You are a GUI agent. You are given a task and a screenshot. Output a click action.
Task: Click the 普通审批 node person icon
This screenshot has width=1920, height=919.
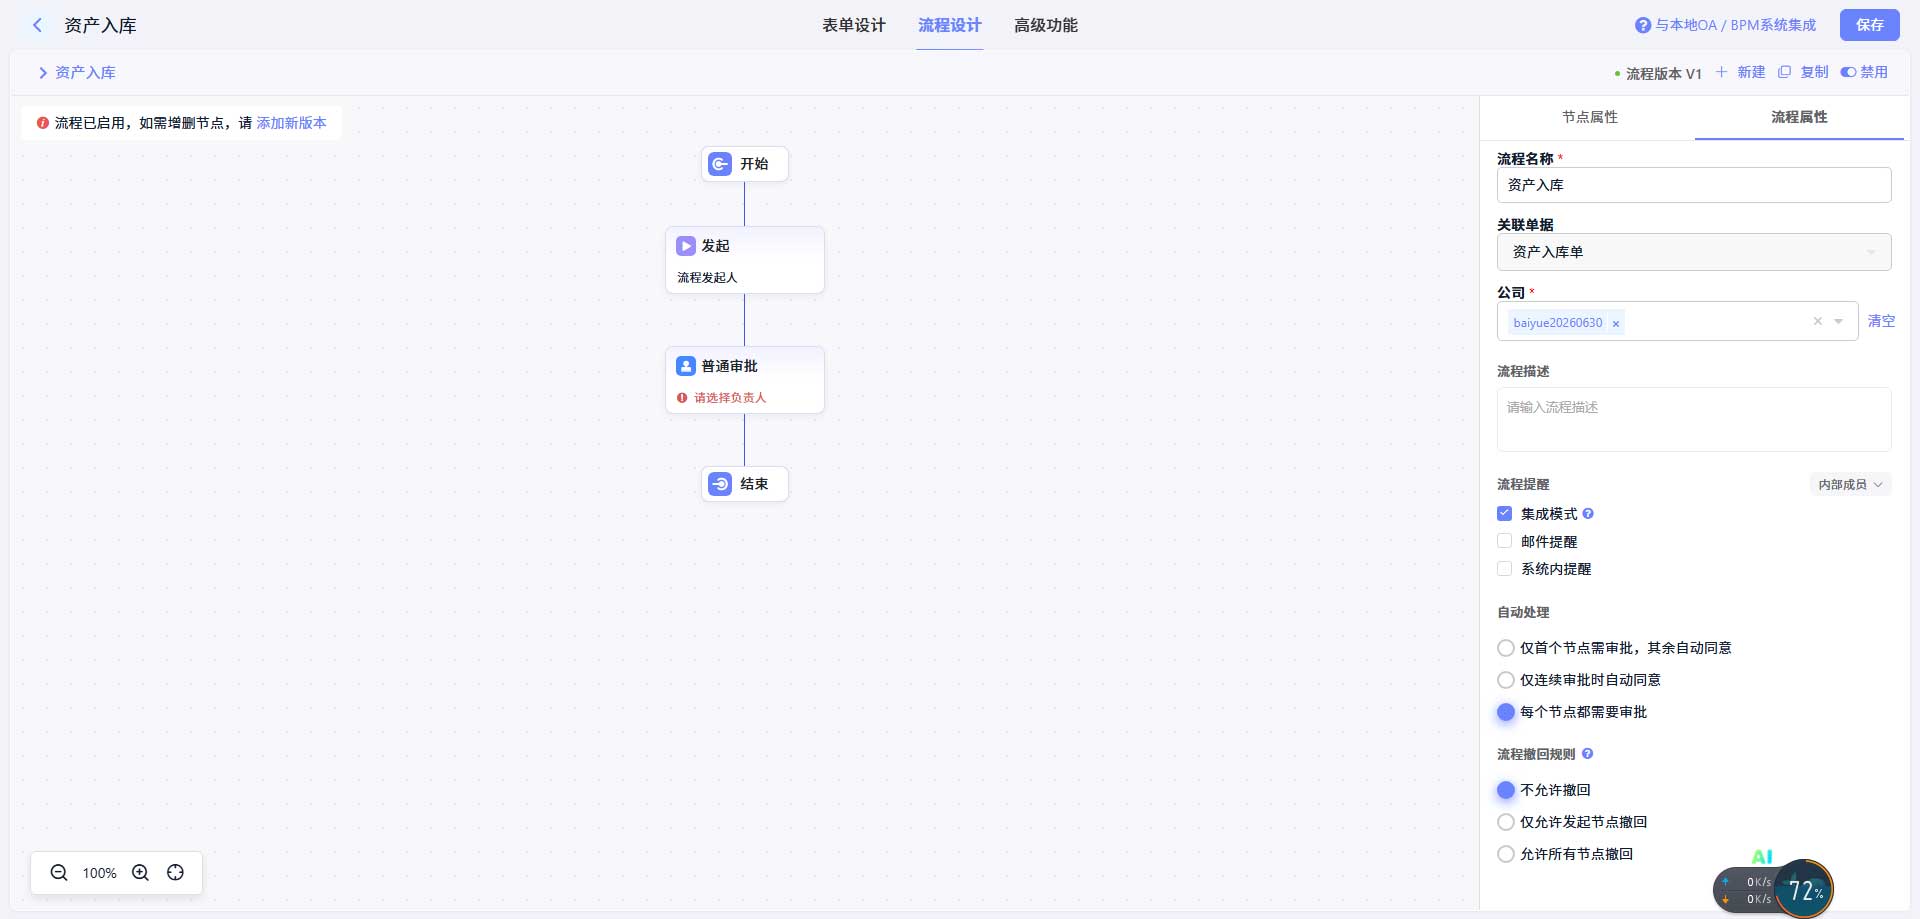(686, 366)
